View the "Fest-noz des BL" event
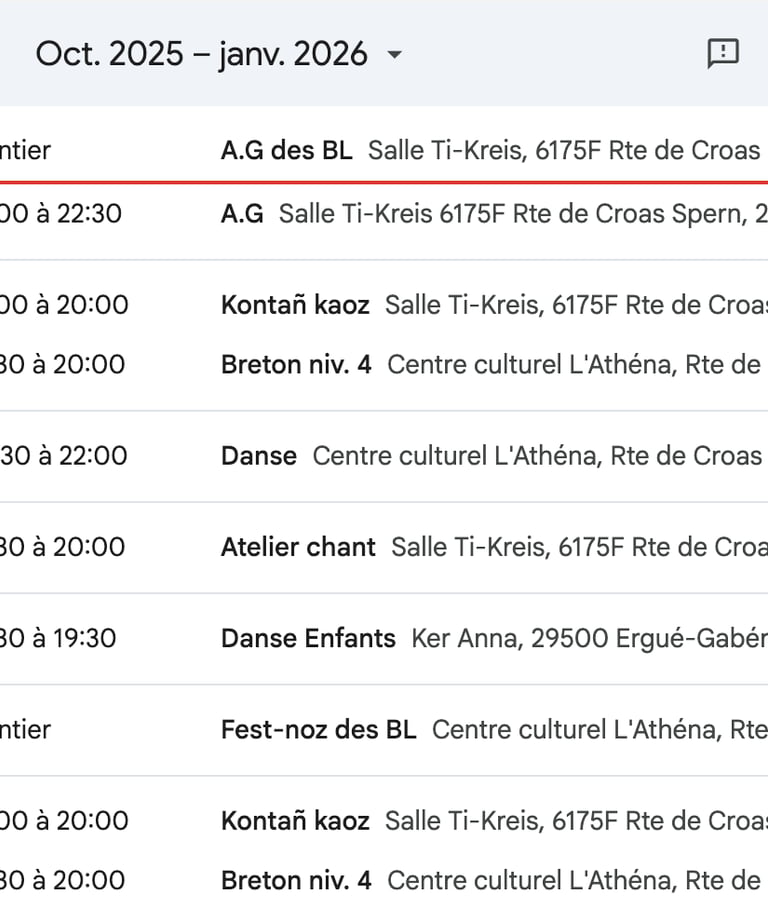 [x=318, y=729]
